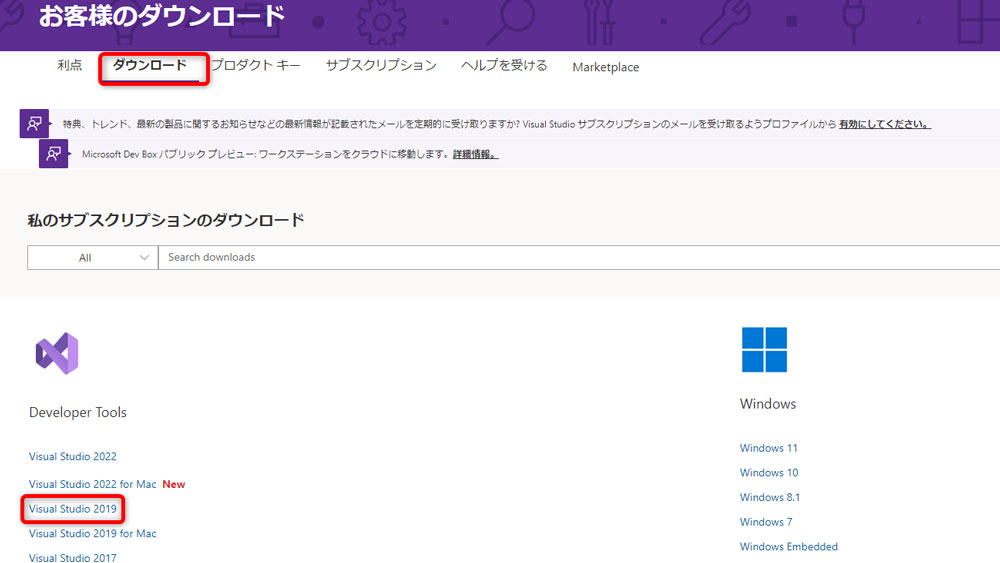Viewport: 1000px width, 563px height.
Task: Click the Search downloads input field
Action: pos(579,258)
